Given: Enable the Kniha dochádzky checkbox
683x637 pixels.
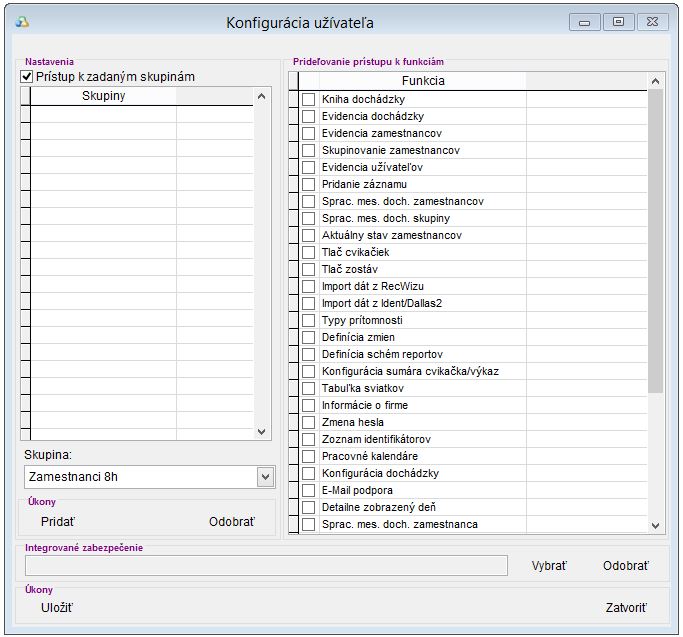Looking at the screenshot, I should click(x=308, y=99).
